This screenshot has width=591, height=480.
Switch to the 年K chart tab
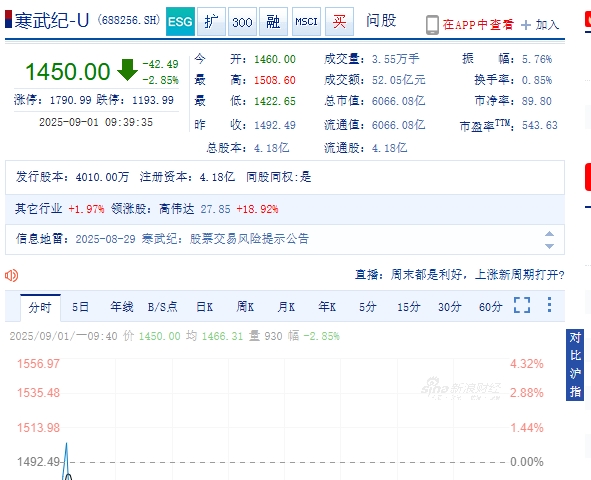click(x=327, y=307)
